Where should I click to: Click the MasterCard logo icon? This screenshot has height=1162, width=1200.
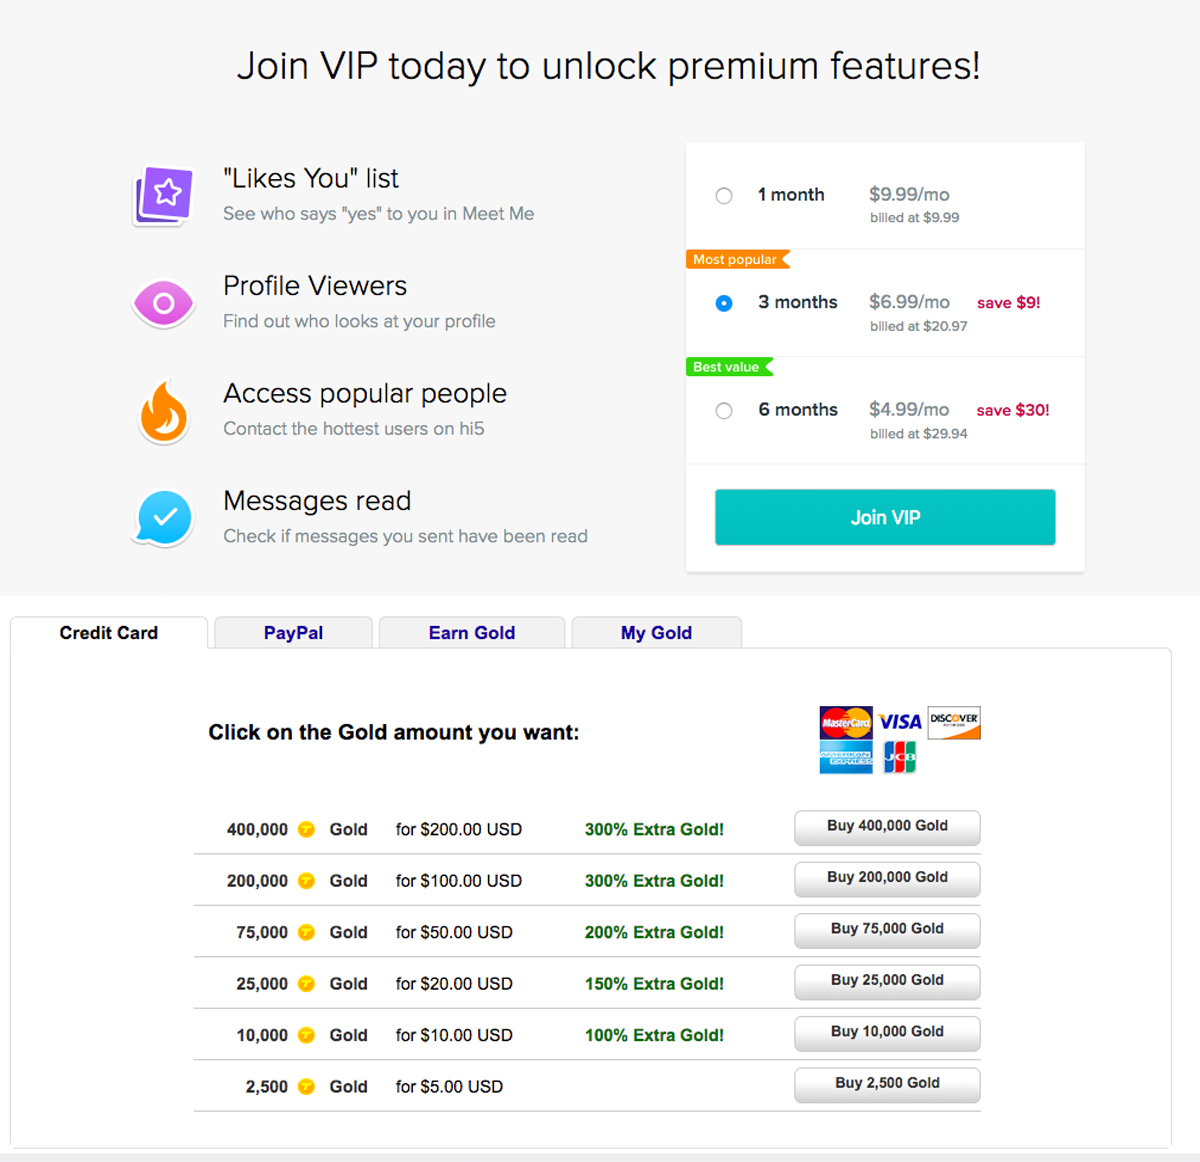point(845,722)
